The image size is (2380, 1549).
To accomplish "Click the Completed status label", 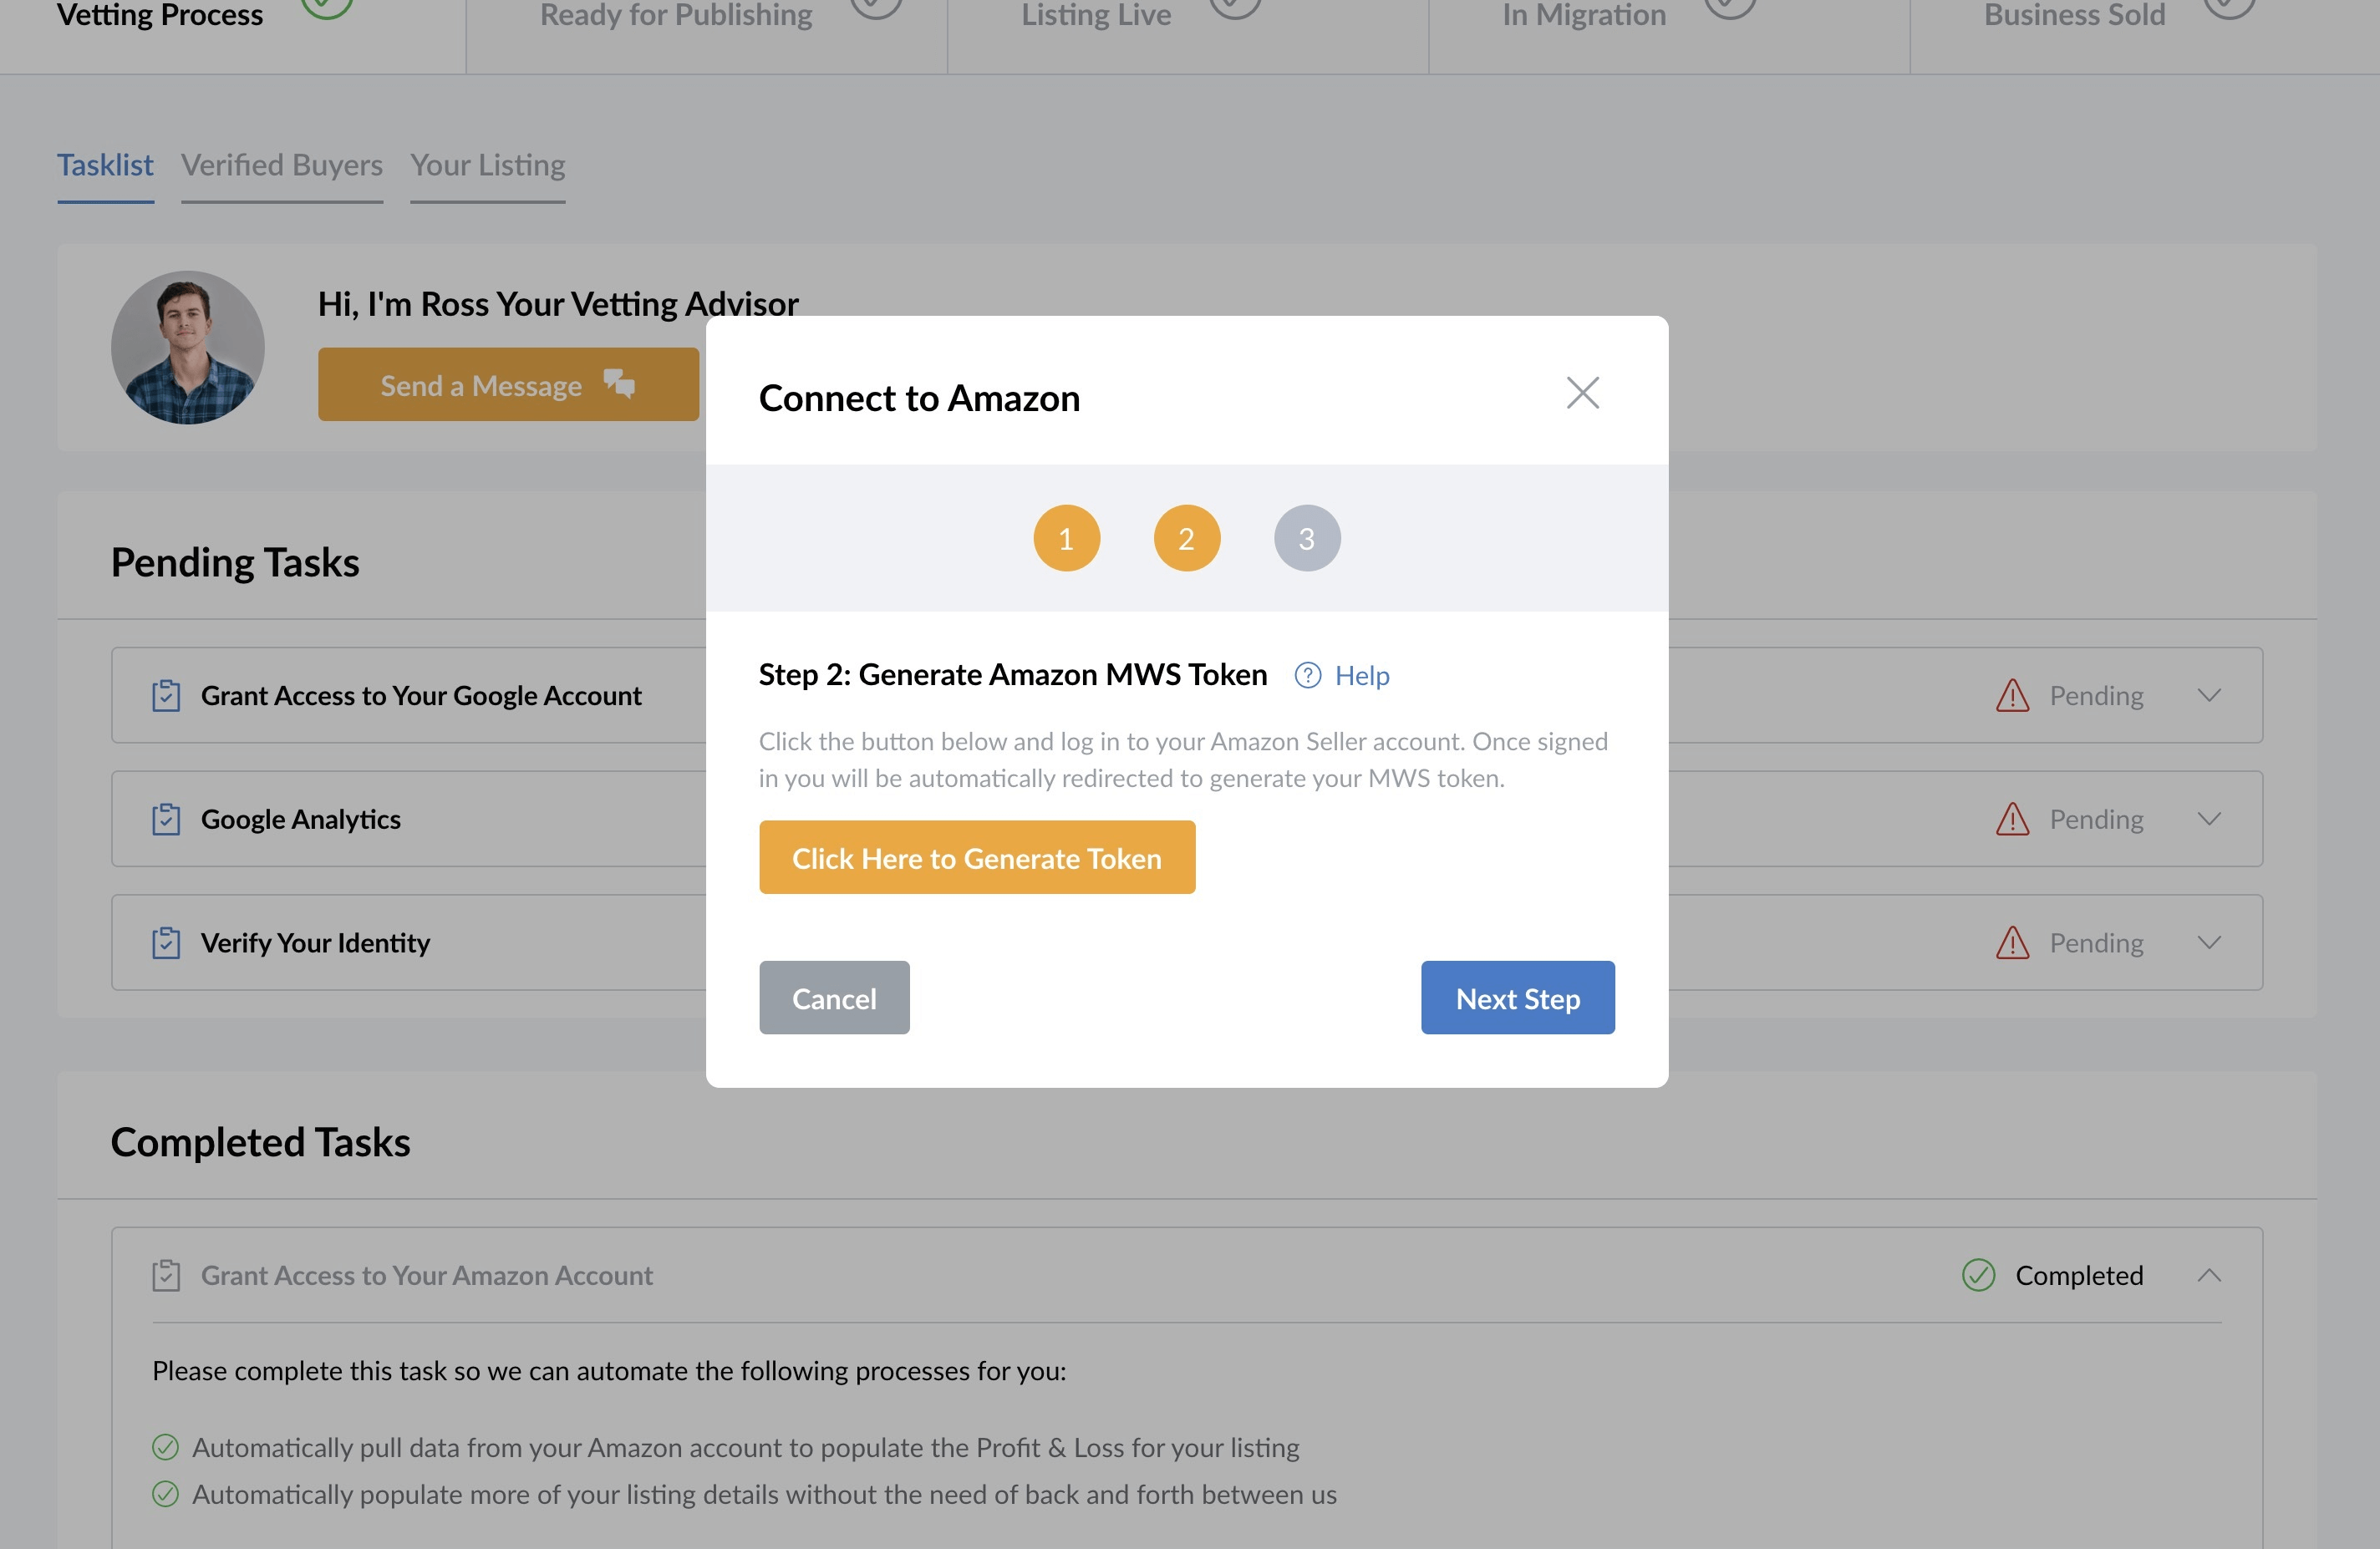I will pos(2079,1275).
